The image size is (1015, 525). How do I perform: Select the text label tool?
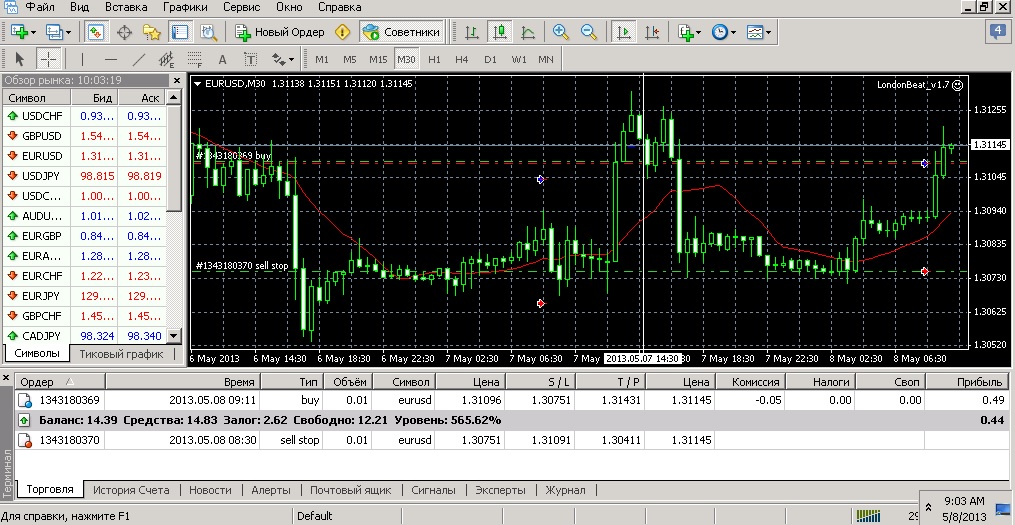251,60
